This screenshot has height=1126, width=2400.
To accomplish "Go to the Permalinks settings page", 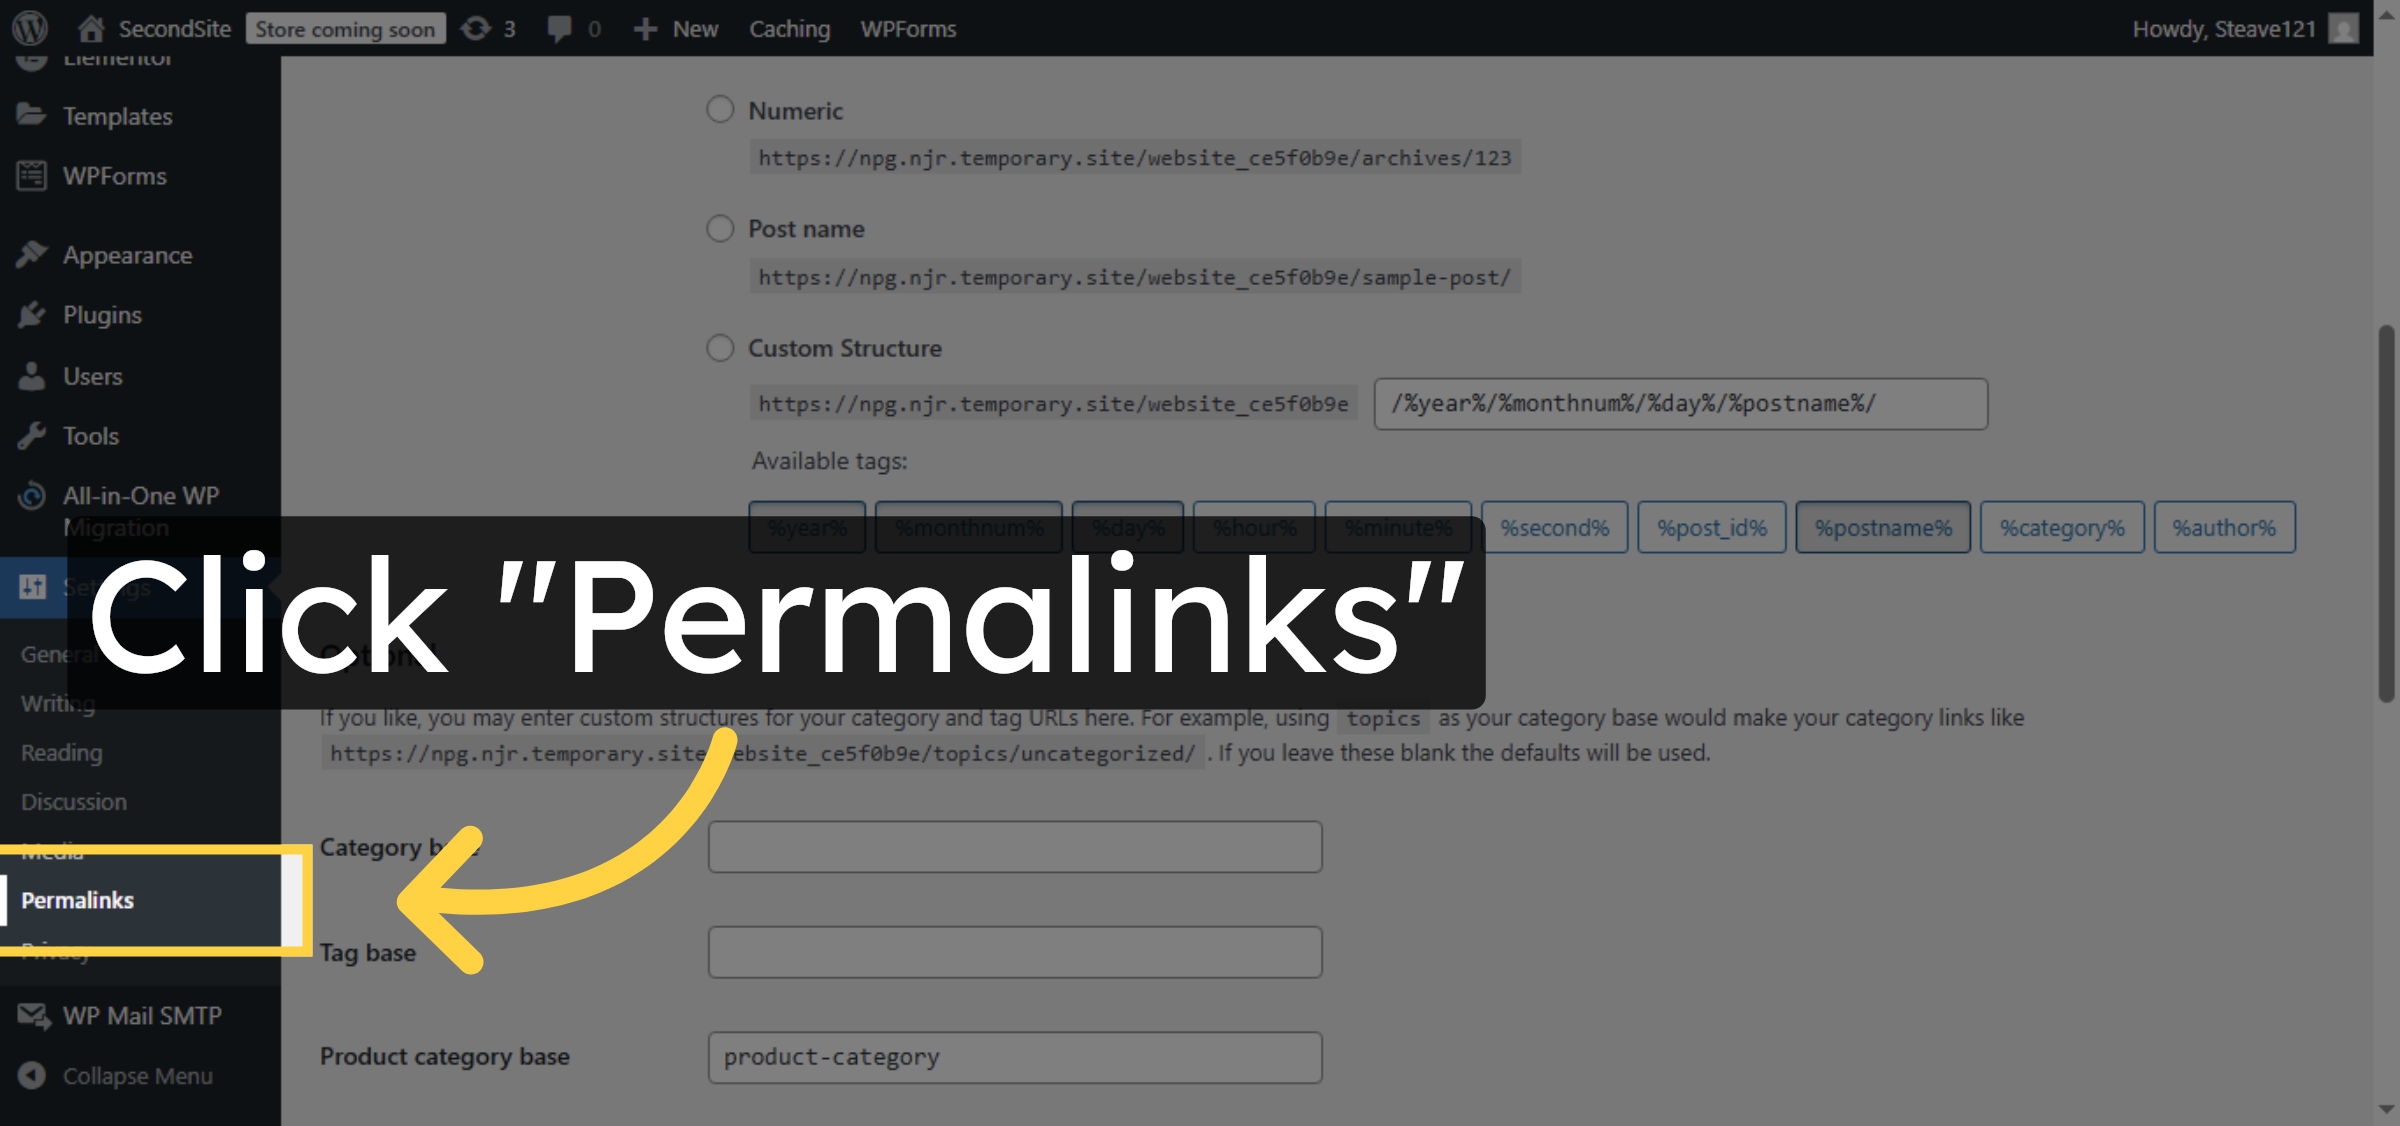I will pos(77,900).
